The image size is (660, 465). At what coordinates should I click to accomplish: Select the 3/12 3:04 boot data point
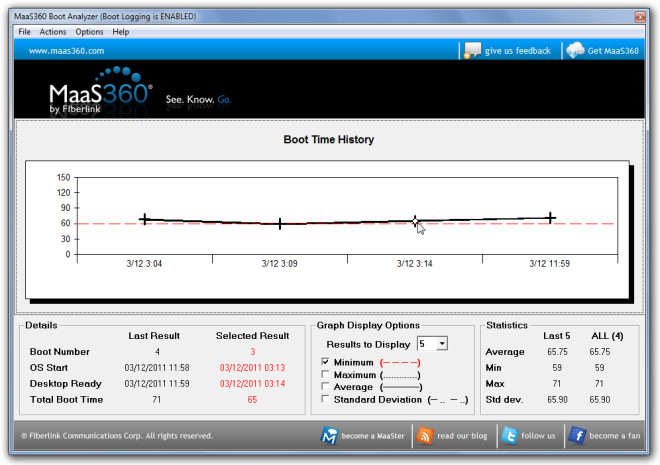[145, 219]
